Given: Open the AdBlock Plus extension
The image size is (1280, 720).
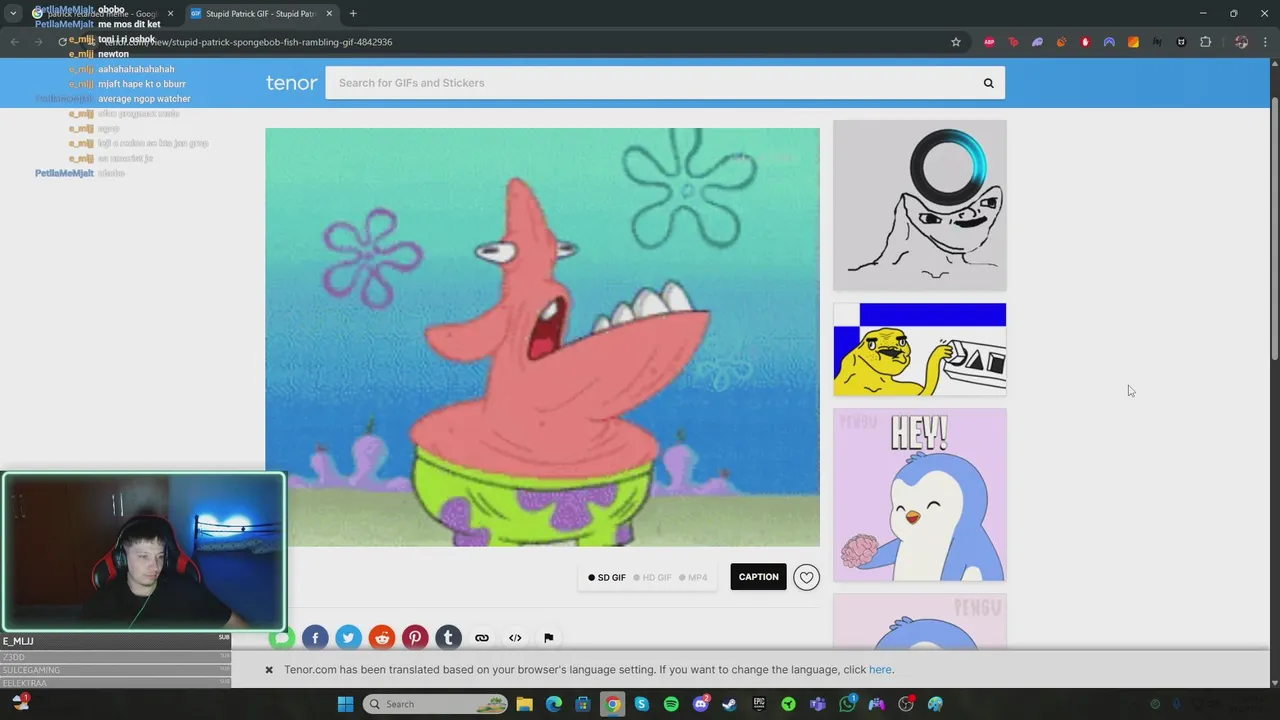Looking at the screenshot, I should (989, 42).
